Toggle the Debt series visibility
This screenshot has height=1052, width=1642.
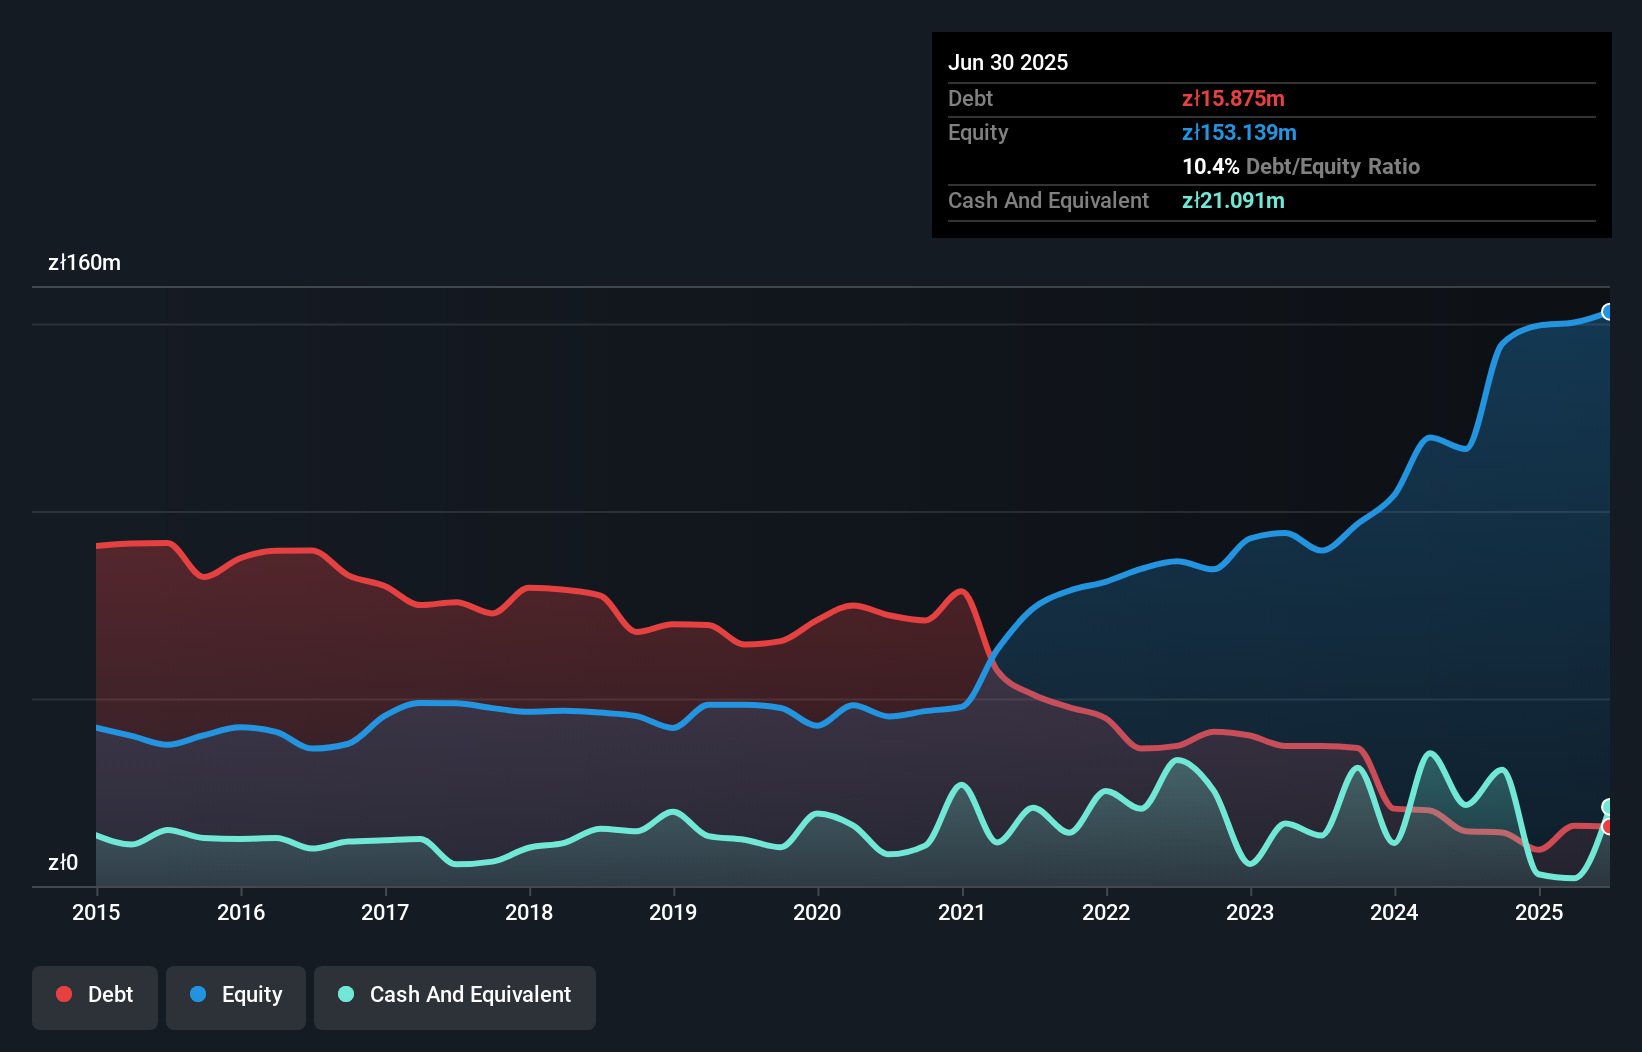(95, 994)
